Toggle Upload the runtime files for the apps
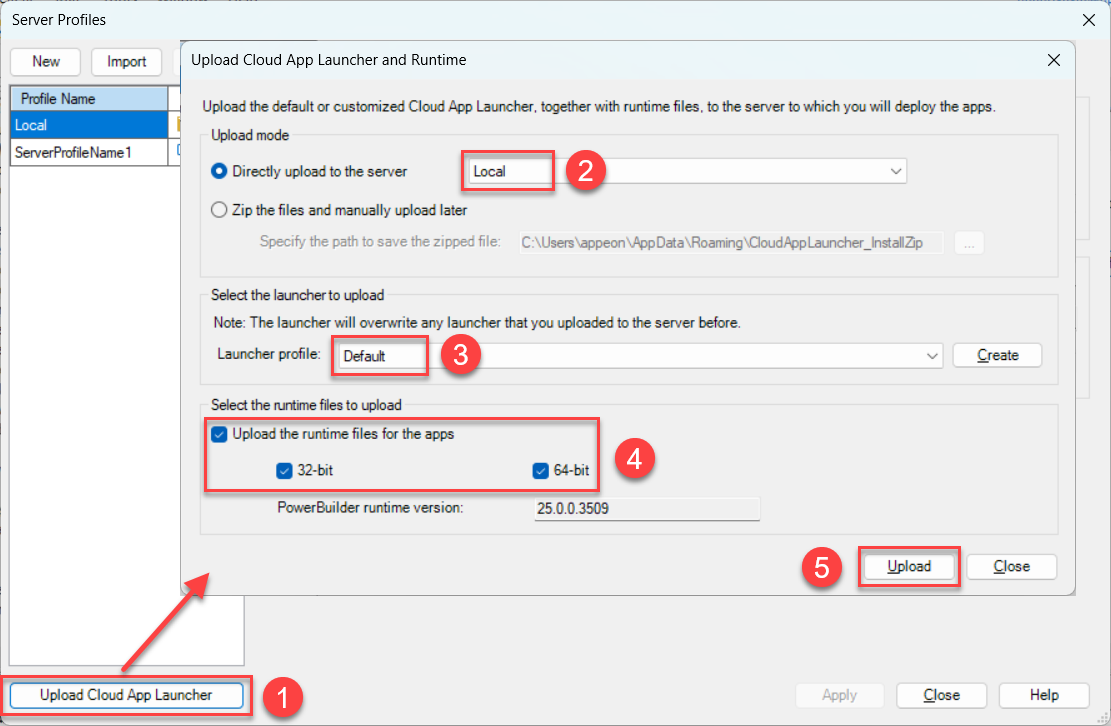The image size is (1111, 726). point(219,434)
